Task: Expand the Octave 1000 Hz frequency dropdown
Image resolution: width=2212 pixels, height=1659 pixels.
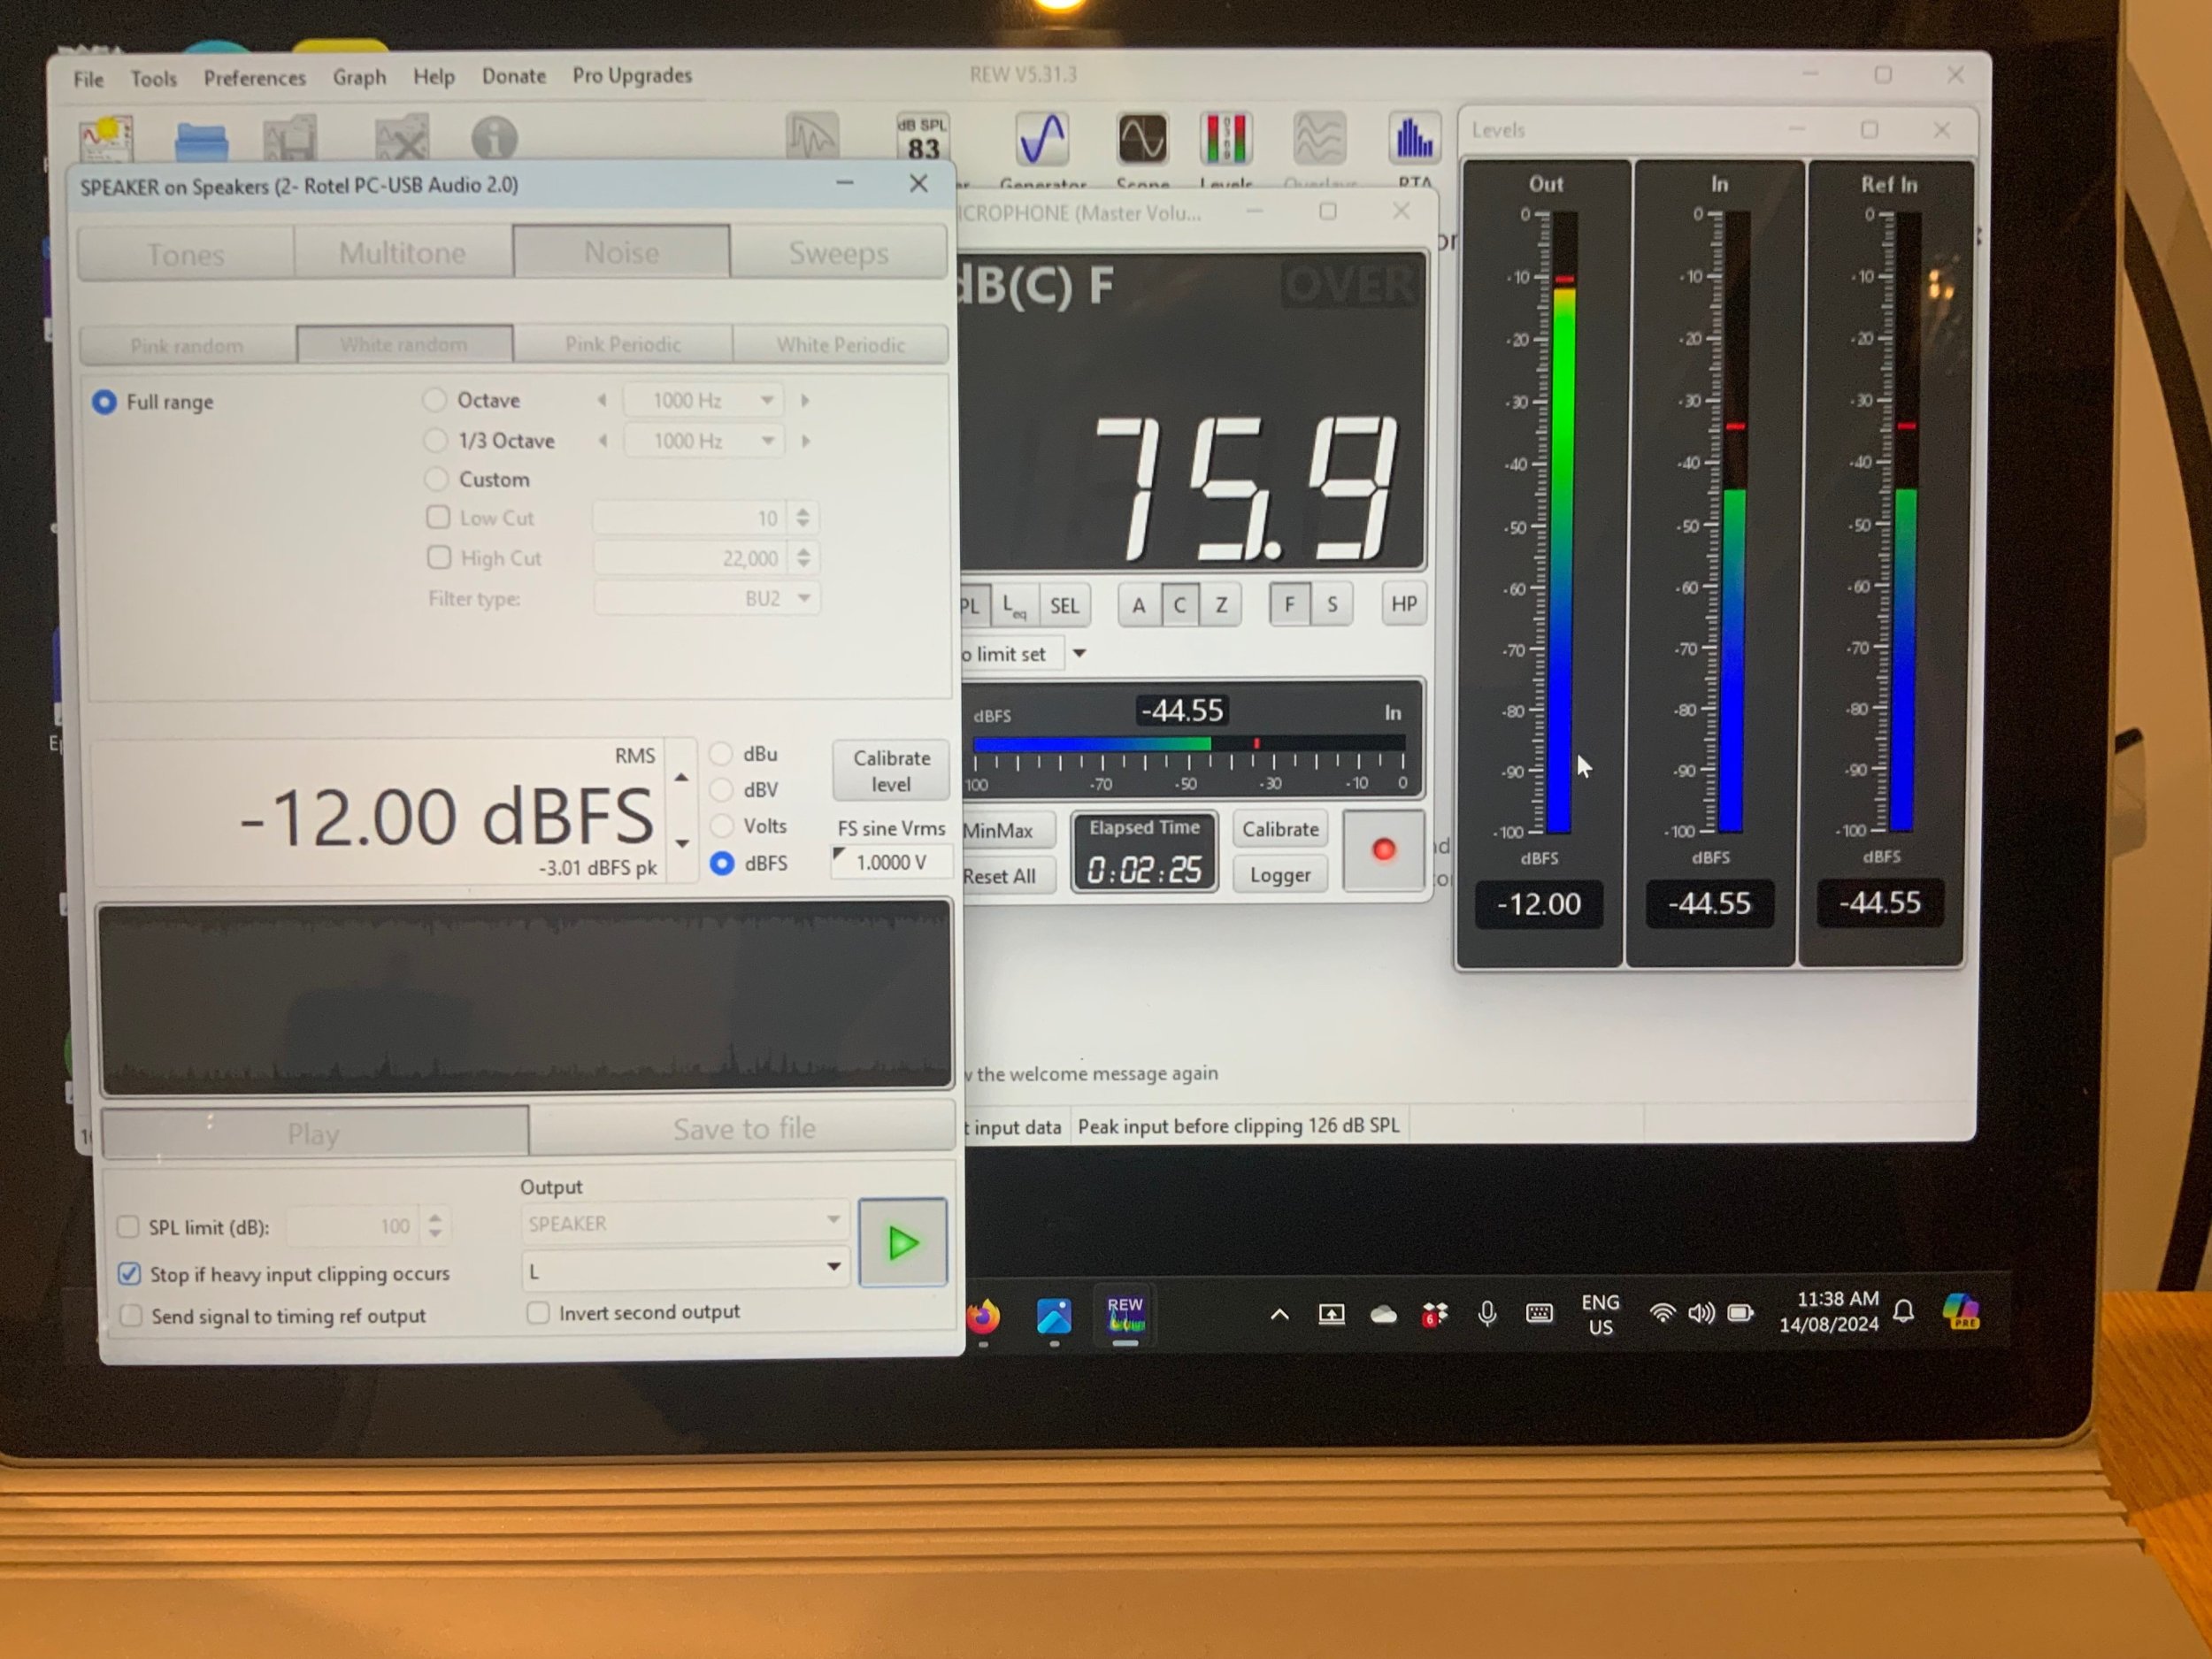Action: [x=766, y=400]
